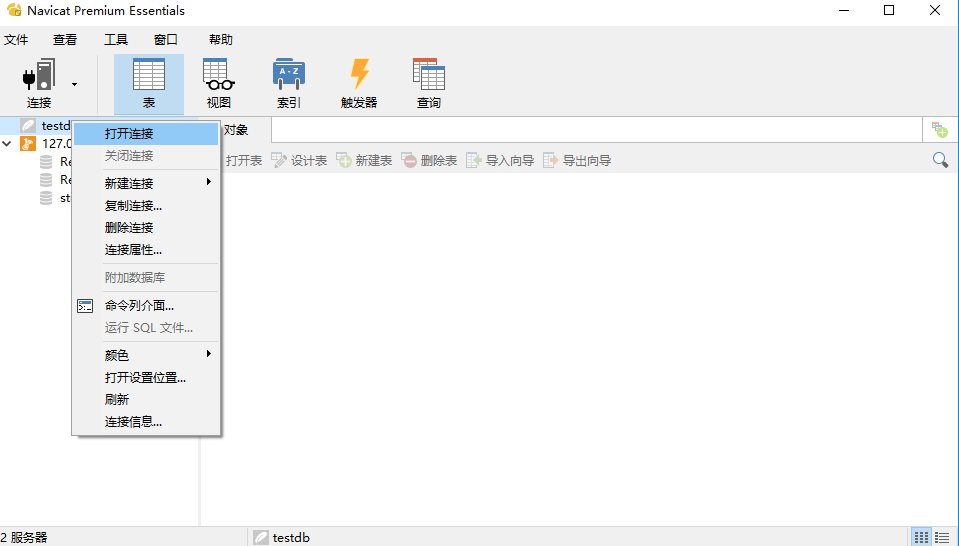Collapse the 127.0 connection tree node
959x546 pixels.
coord(7,144)
